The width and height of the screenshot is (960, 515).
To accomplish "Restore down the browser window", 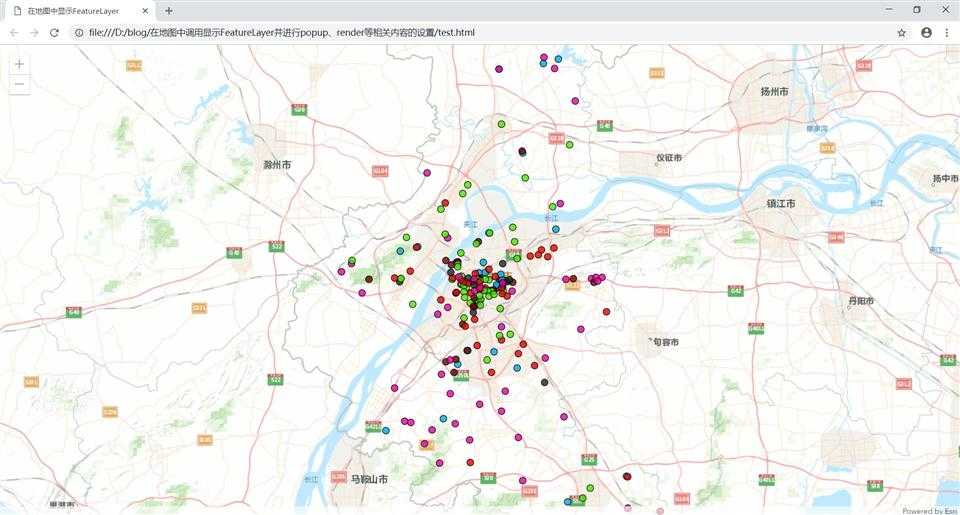I will (x=917, y=10).
